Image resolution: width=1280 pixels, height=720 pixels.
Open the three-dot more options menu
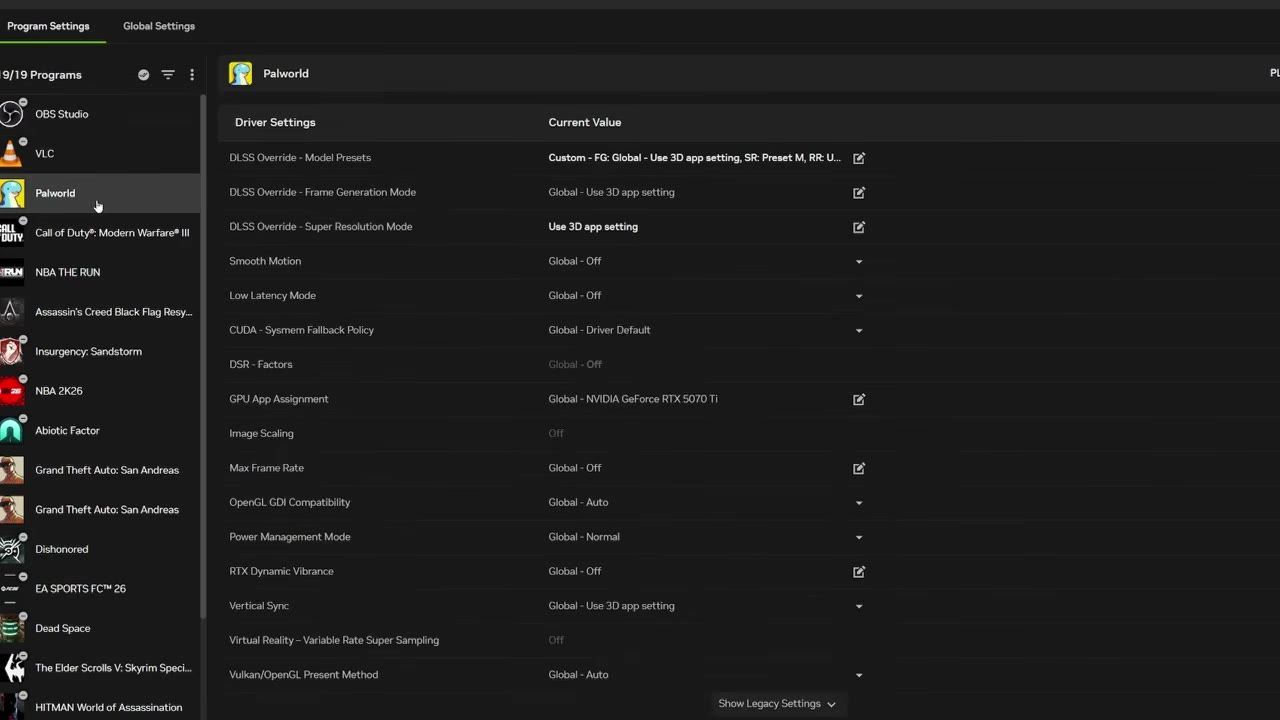coord(192,75)
